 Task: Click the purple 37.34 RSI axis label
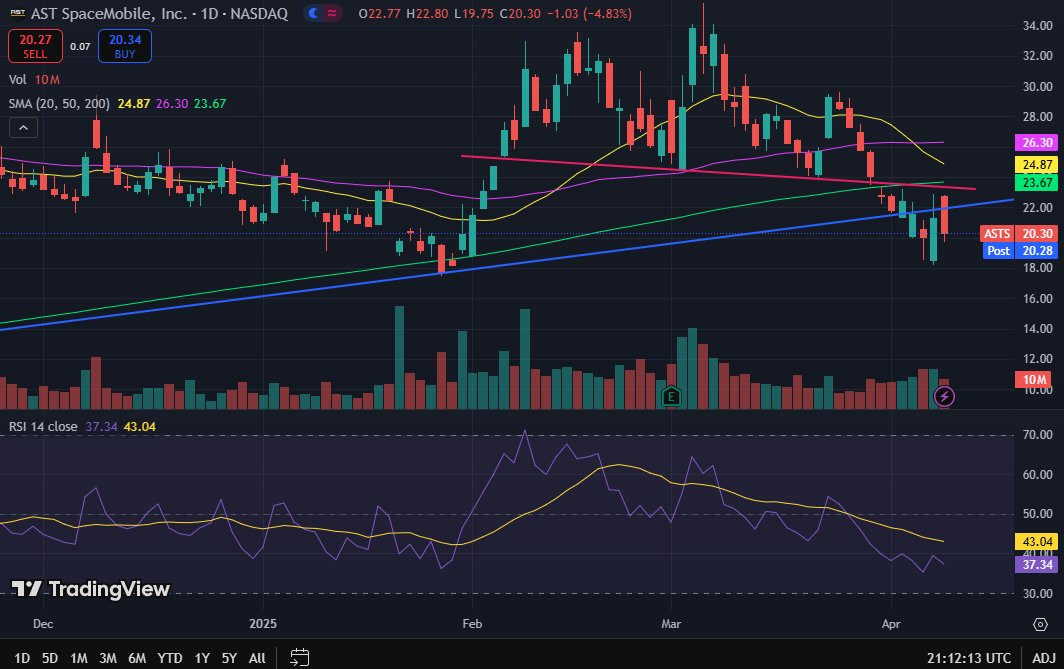(x=1037, y=565)
